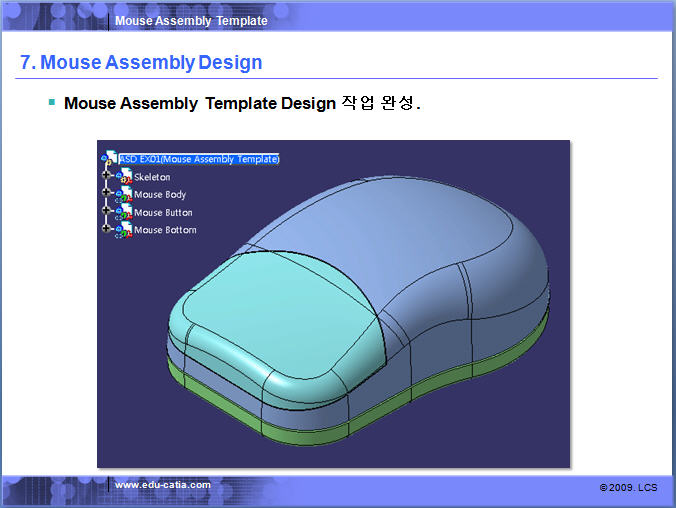Viewport: 676px width, 508px height.
Task: Select ASD EX01(Mouse Assembly Template) root node
Action: 199,158
